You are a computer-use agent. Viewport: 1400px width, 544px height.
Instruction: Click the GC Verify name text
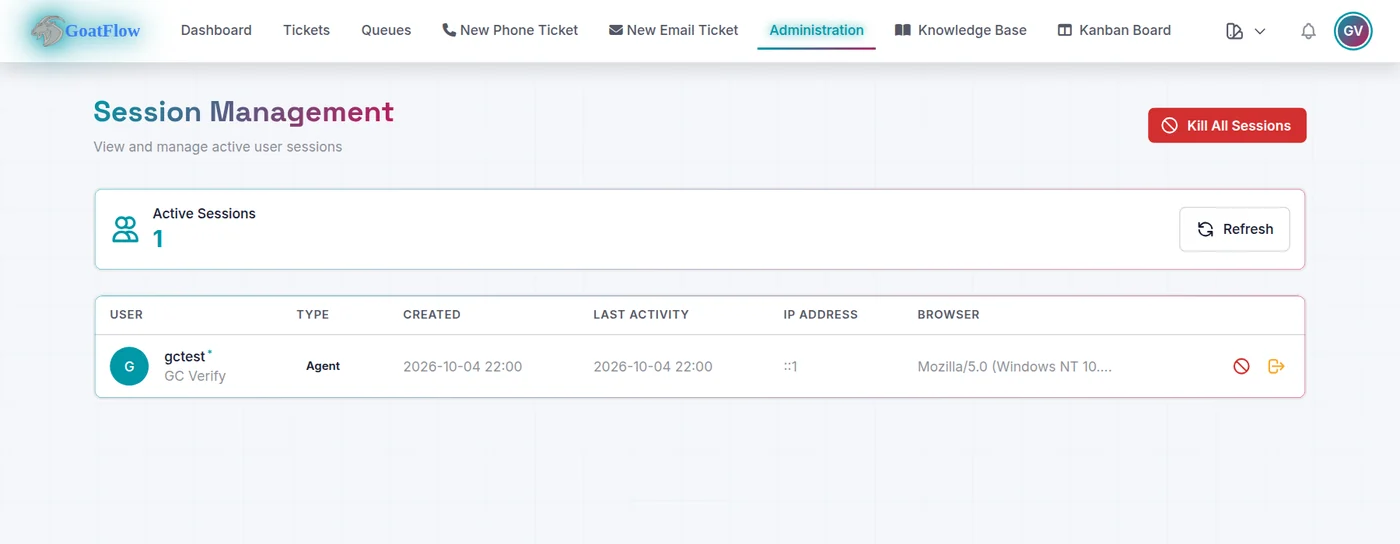click(x=195, y=376)
